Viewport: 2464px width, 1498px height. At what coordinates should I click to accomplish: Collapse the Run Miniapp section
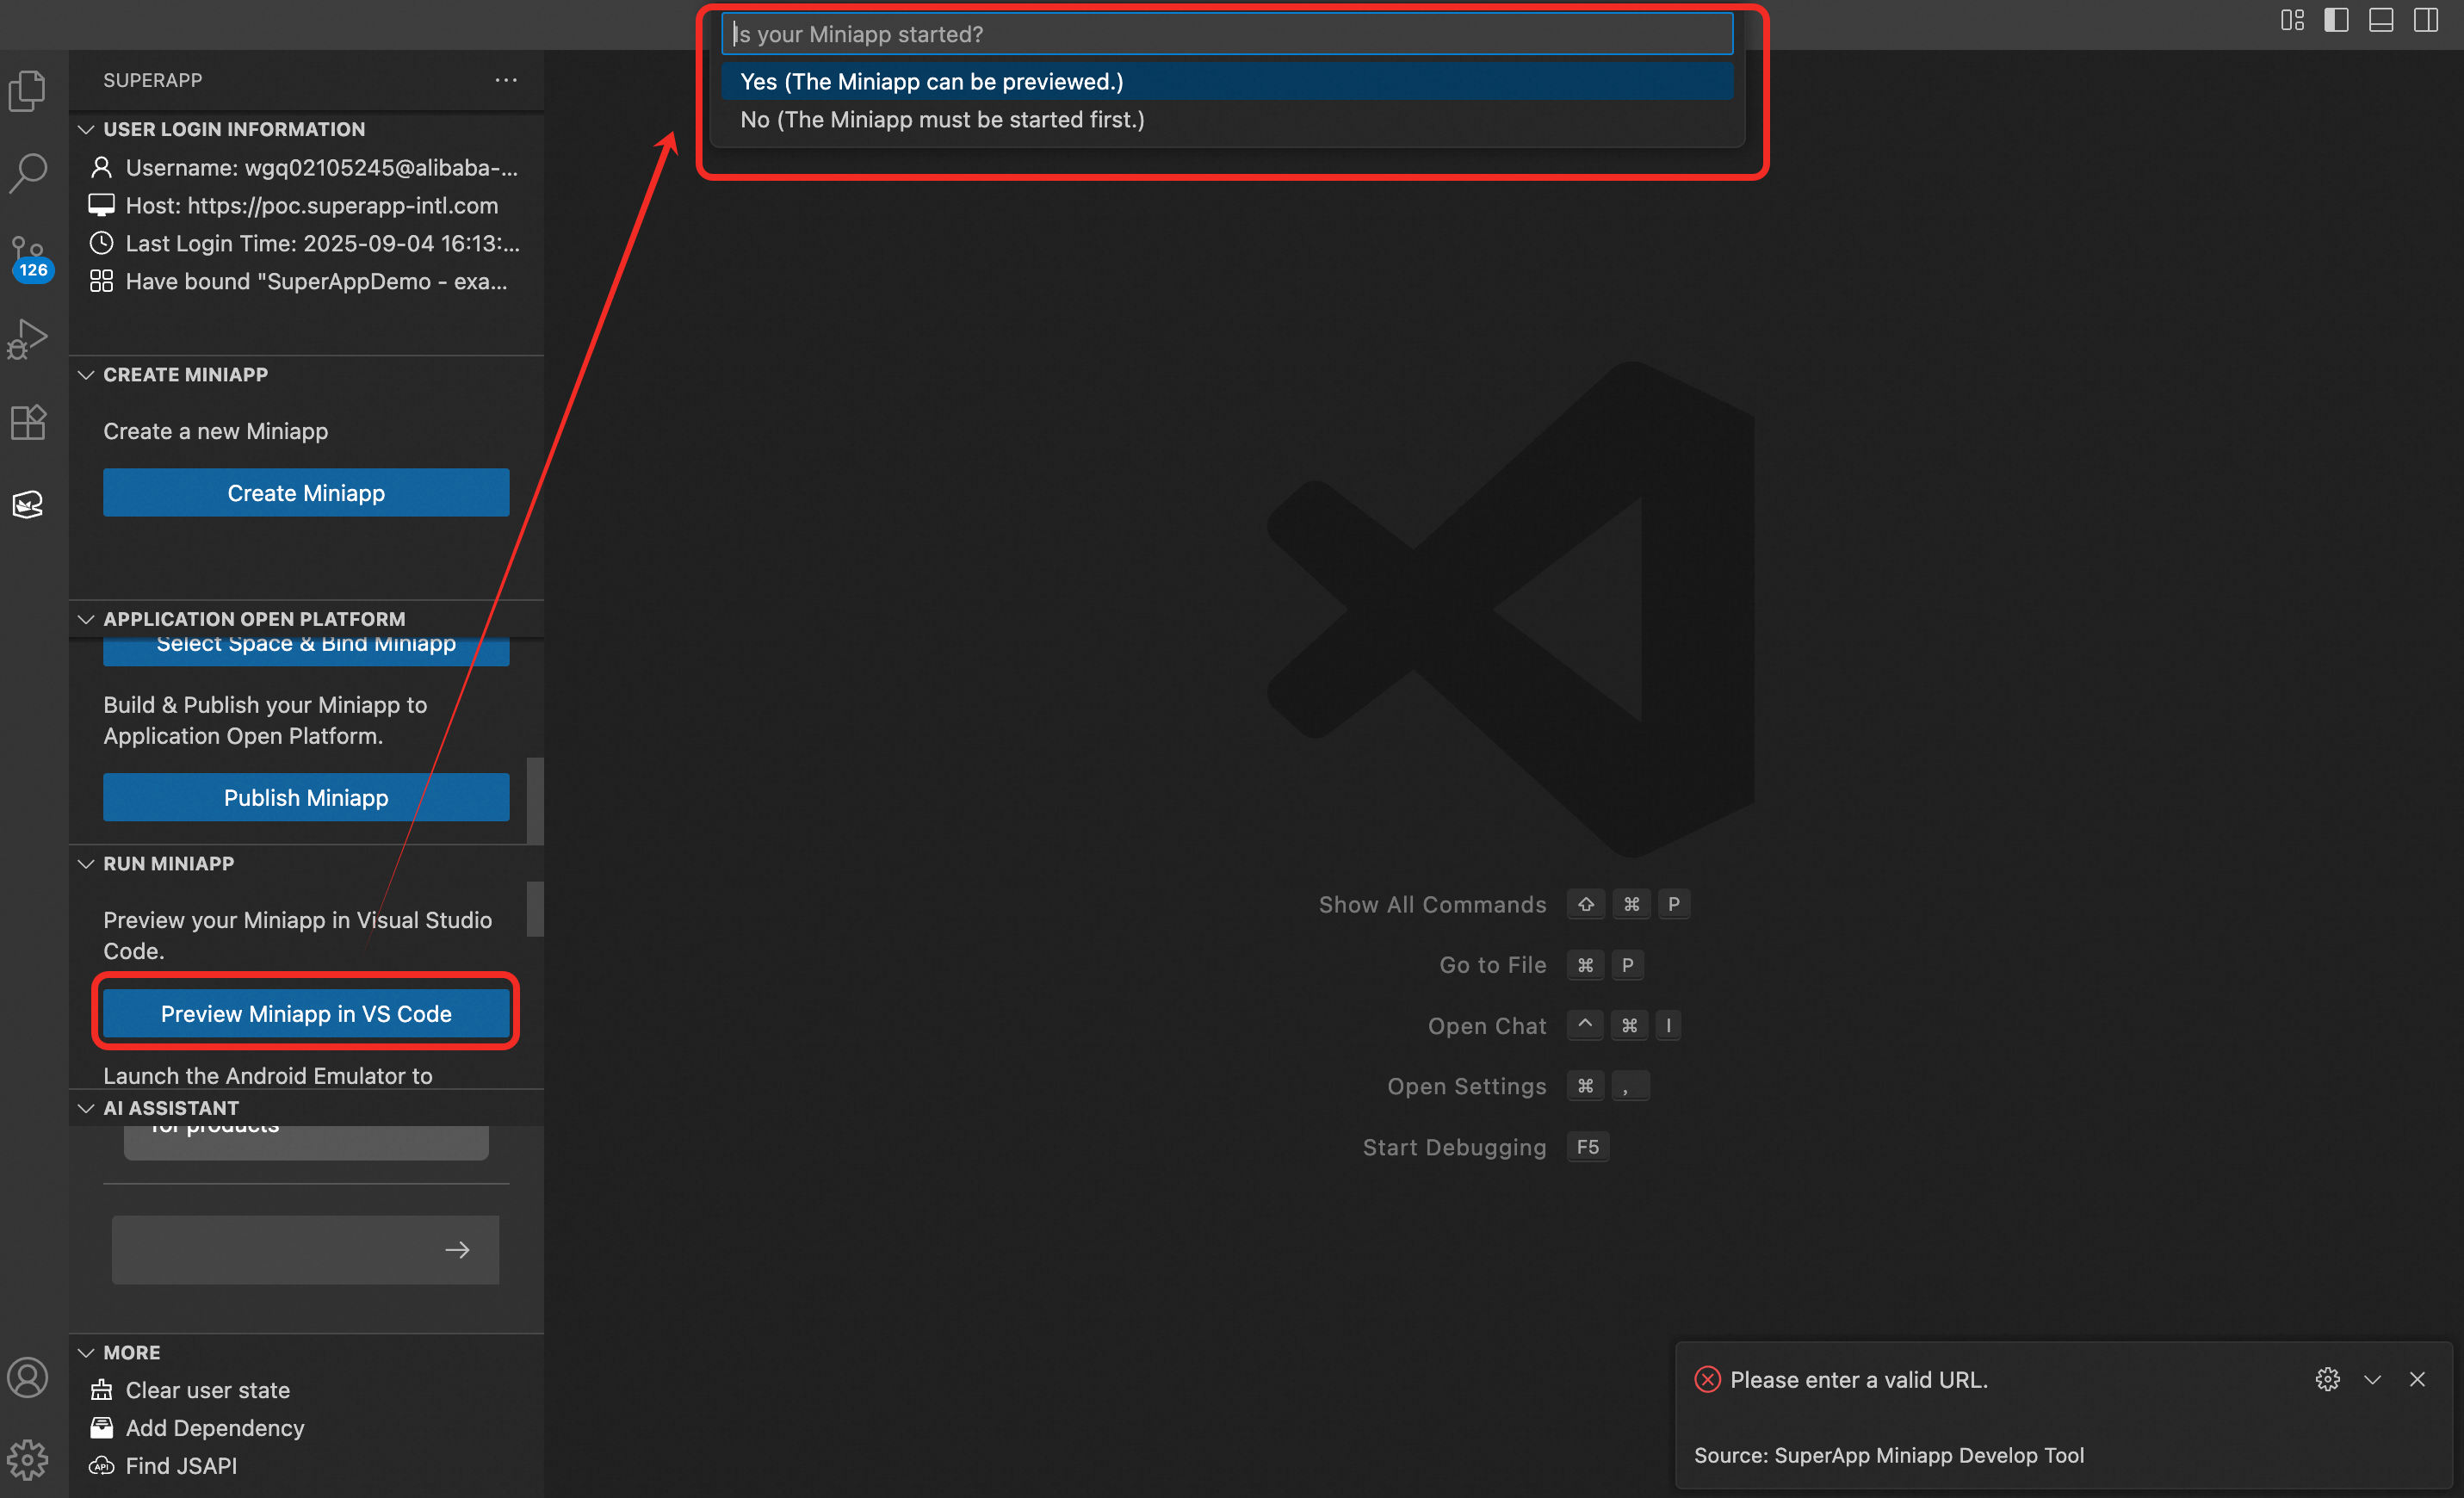[168, 863]
